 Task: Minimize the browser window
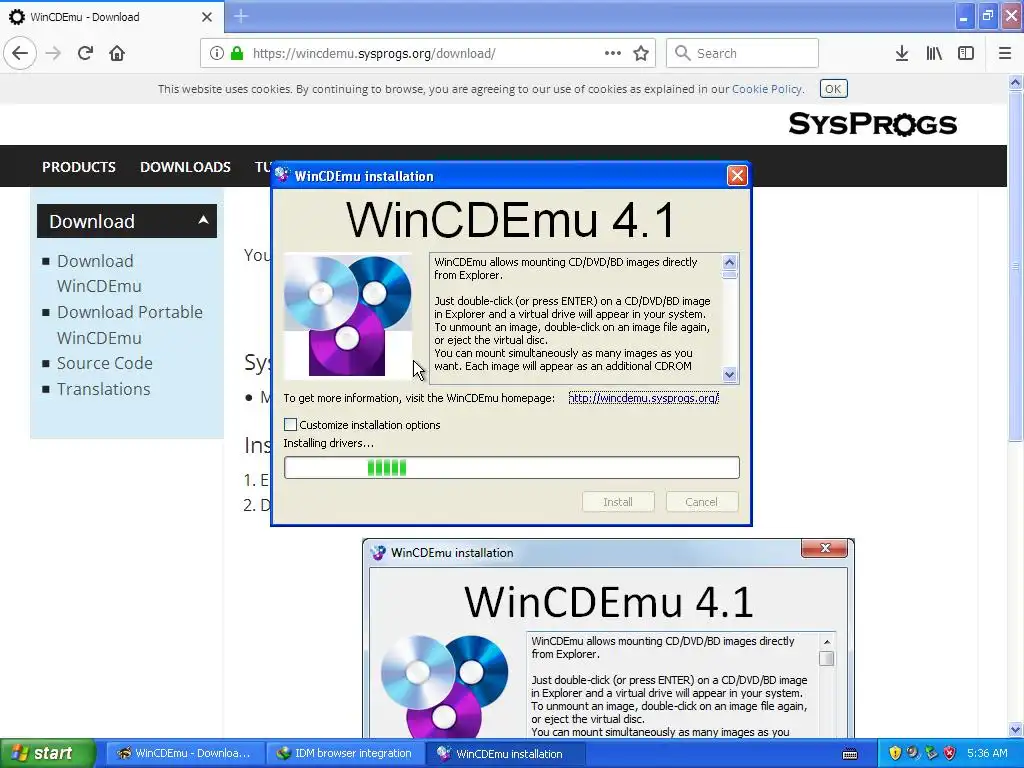click(x=963, y=16)
